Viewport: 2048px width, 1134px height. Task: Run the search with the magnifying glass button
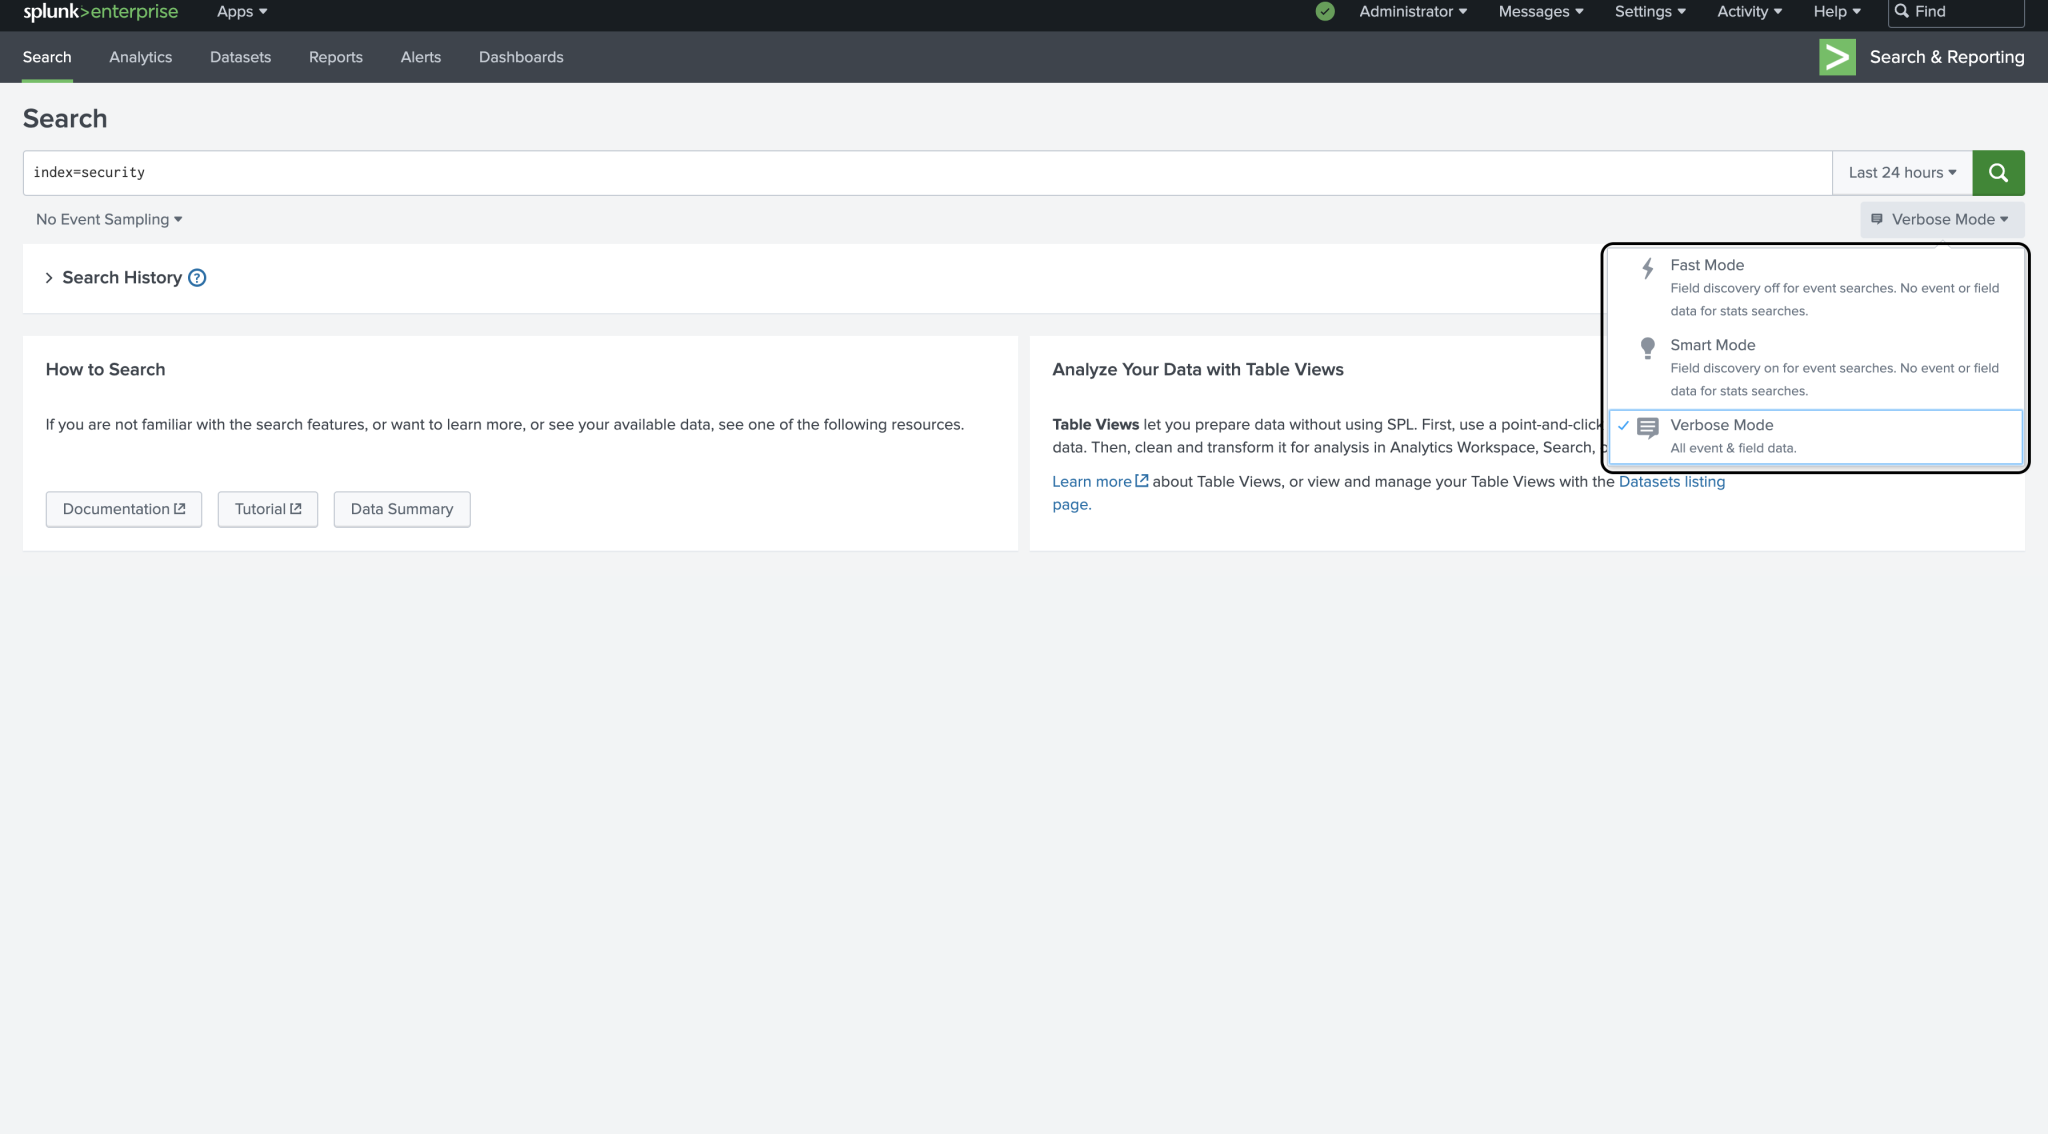(1997, 172)
